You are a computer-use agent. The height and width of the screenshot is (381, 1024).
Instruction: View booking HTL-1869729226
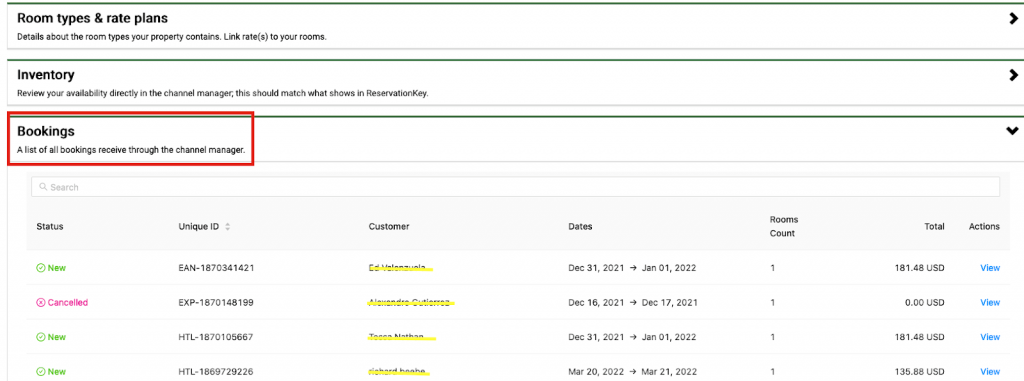click(990, 372)
